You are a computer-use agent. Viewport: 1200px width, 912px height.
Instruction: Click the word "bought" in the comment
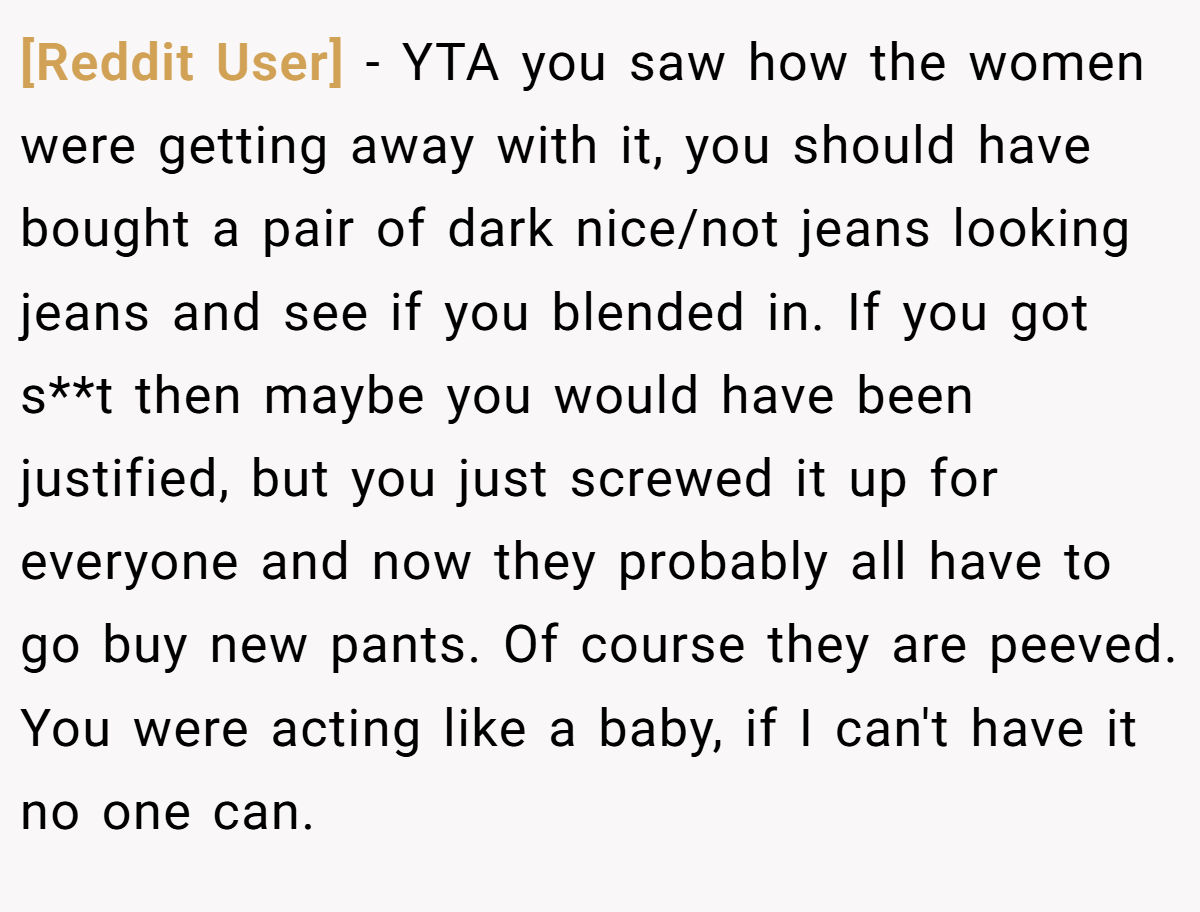[x=105, y=231]
